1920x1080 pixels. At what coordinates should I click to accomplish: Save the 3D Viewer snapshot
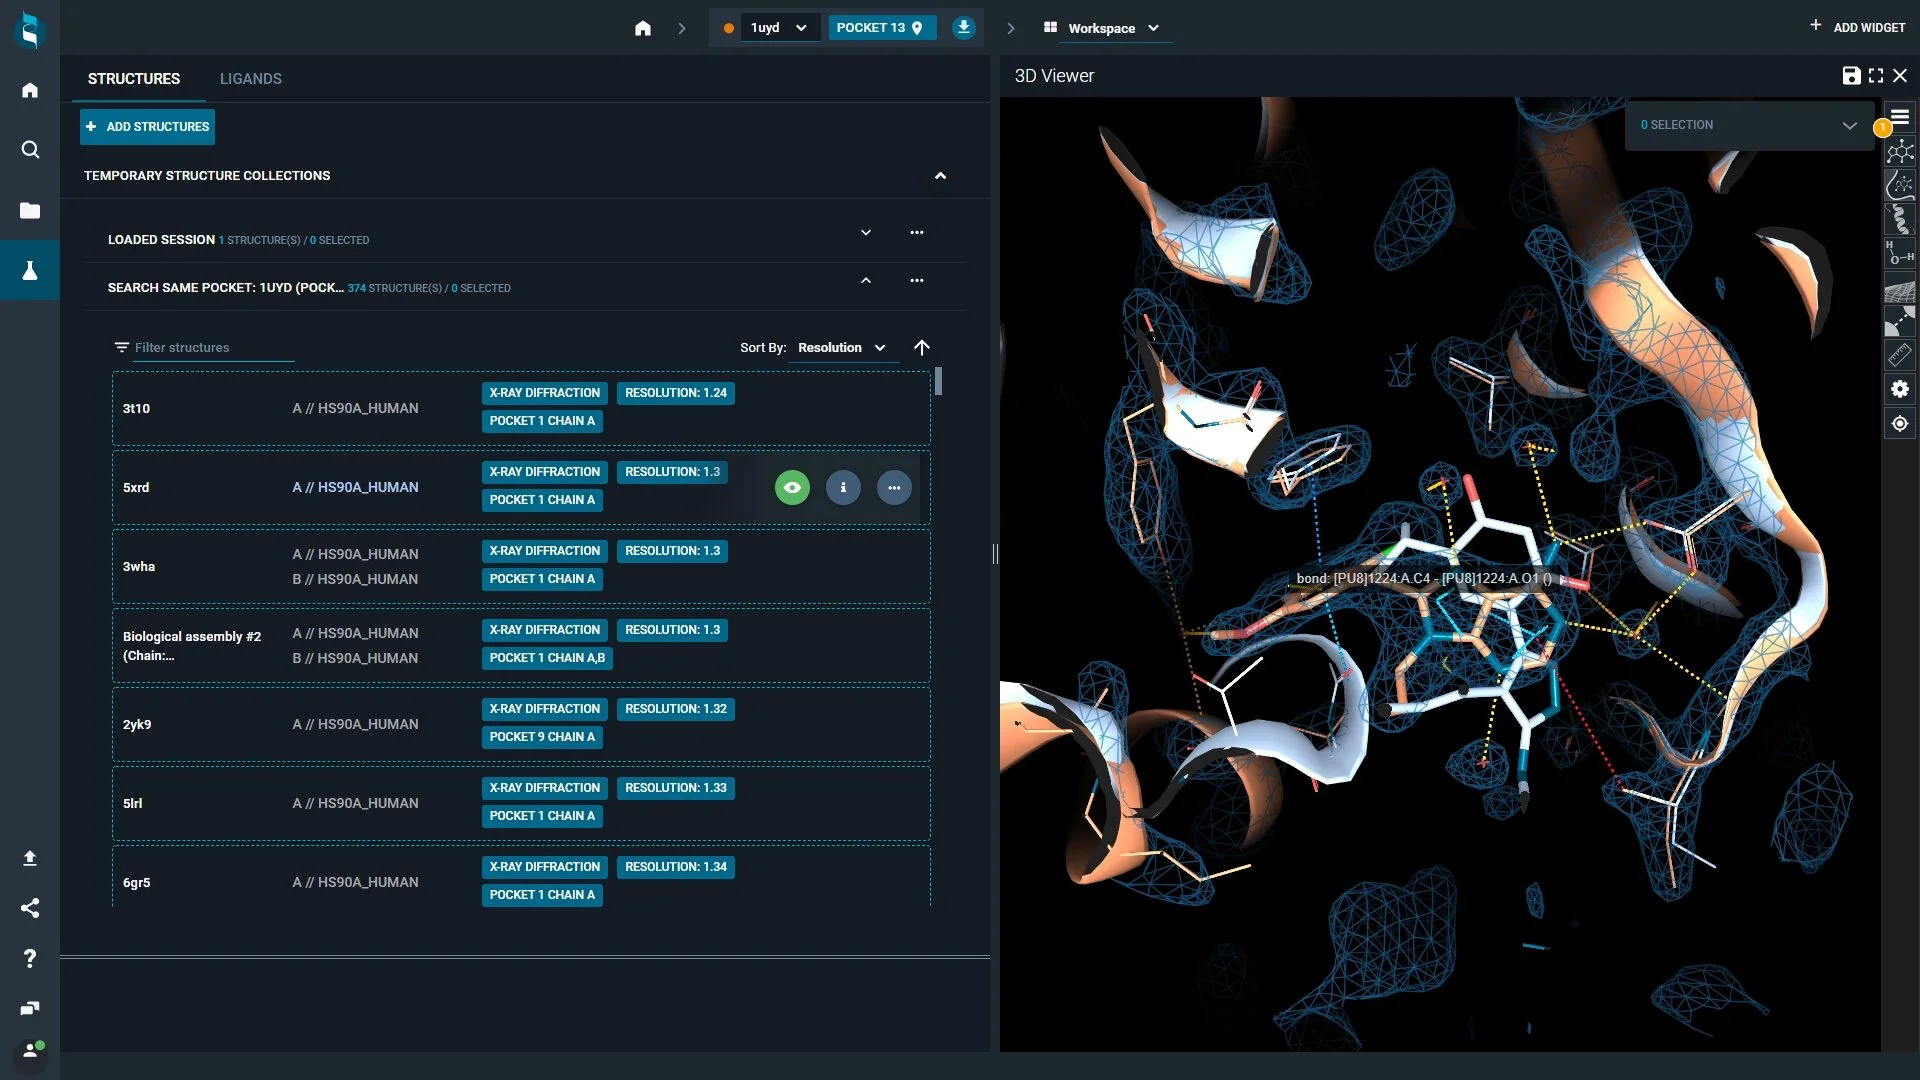1851,76
